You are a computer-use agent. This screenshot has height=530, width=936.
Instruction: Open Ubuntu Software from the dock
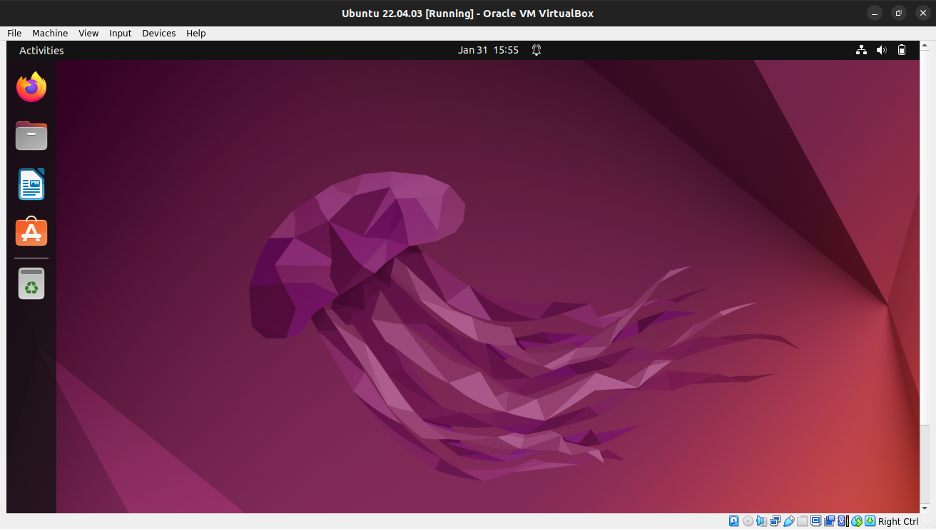pyautogui.click(x=31, y=232)
